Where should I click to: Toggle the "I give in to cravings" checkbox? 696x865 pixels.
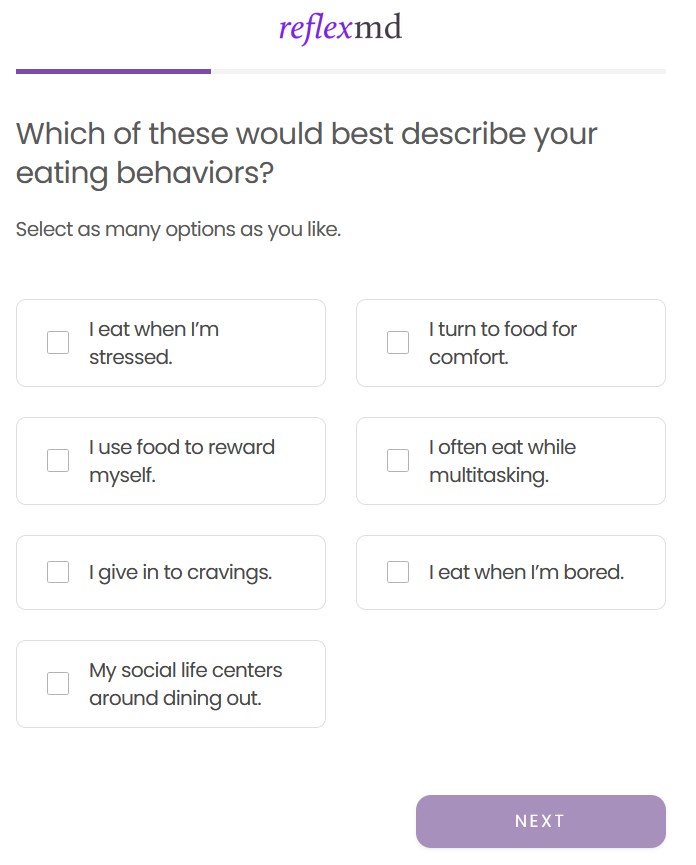click(x=58, y=572)
